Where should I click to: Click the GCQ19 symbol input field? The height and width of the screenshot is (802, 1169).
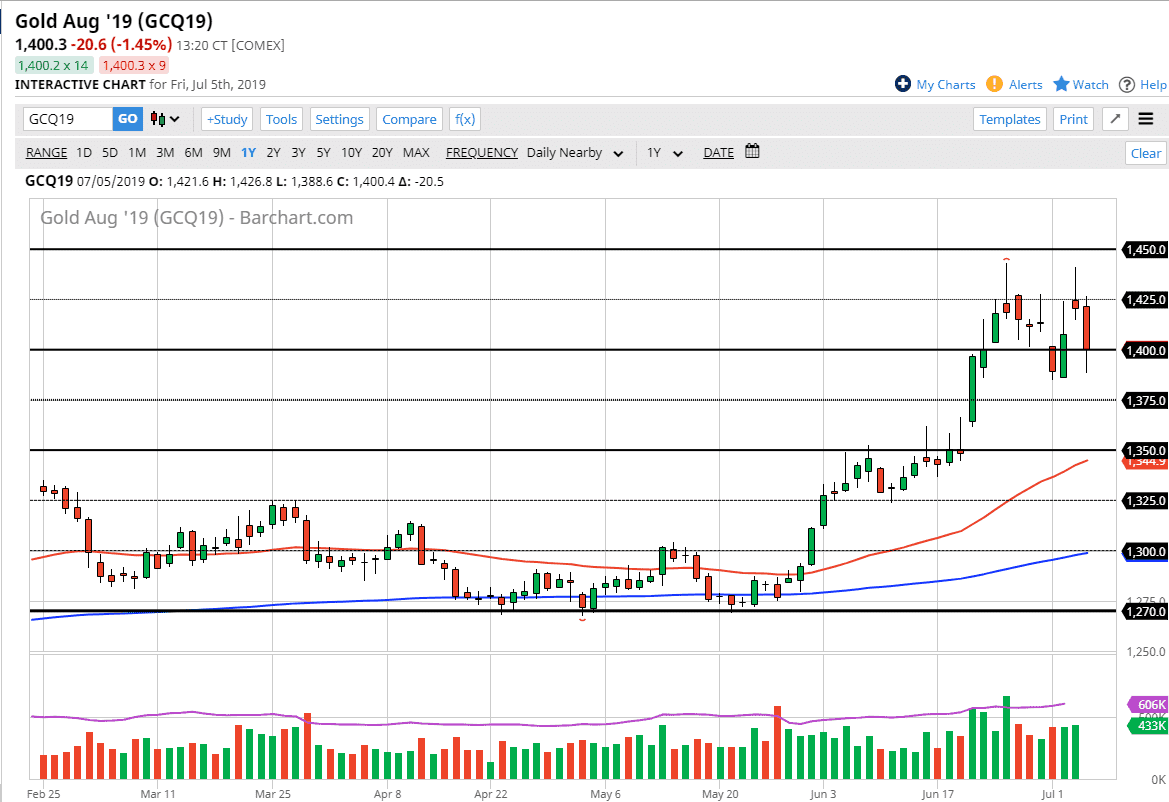[x=68, y=119]
